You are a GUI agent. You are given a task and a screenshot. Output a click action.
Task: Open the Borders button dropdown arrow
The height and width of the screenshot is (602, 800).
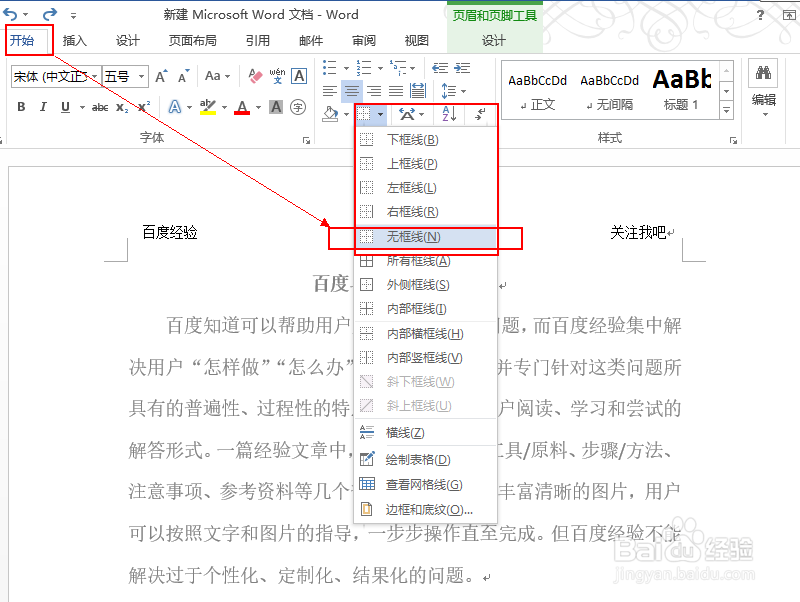tap(381, 115)
